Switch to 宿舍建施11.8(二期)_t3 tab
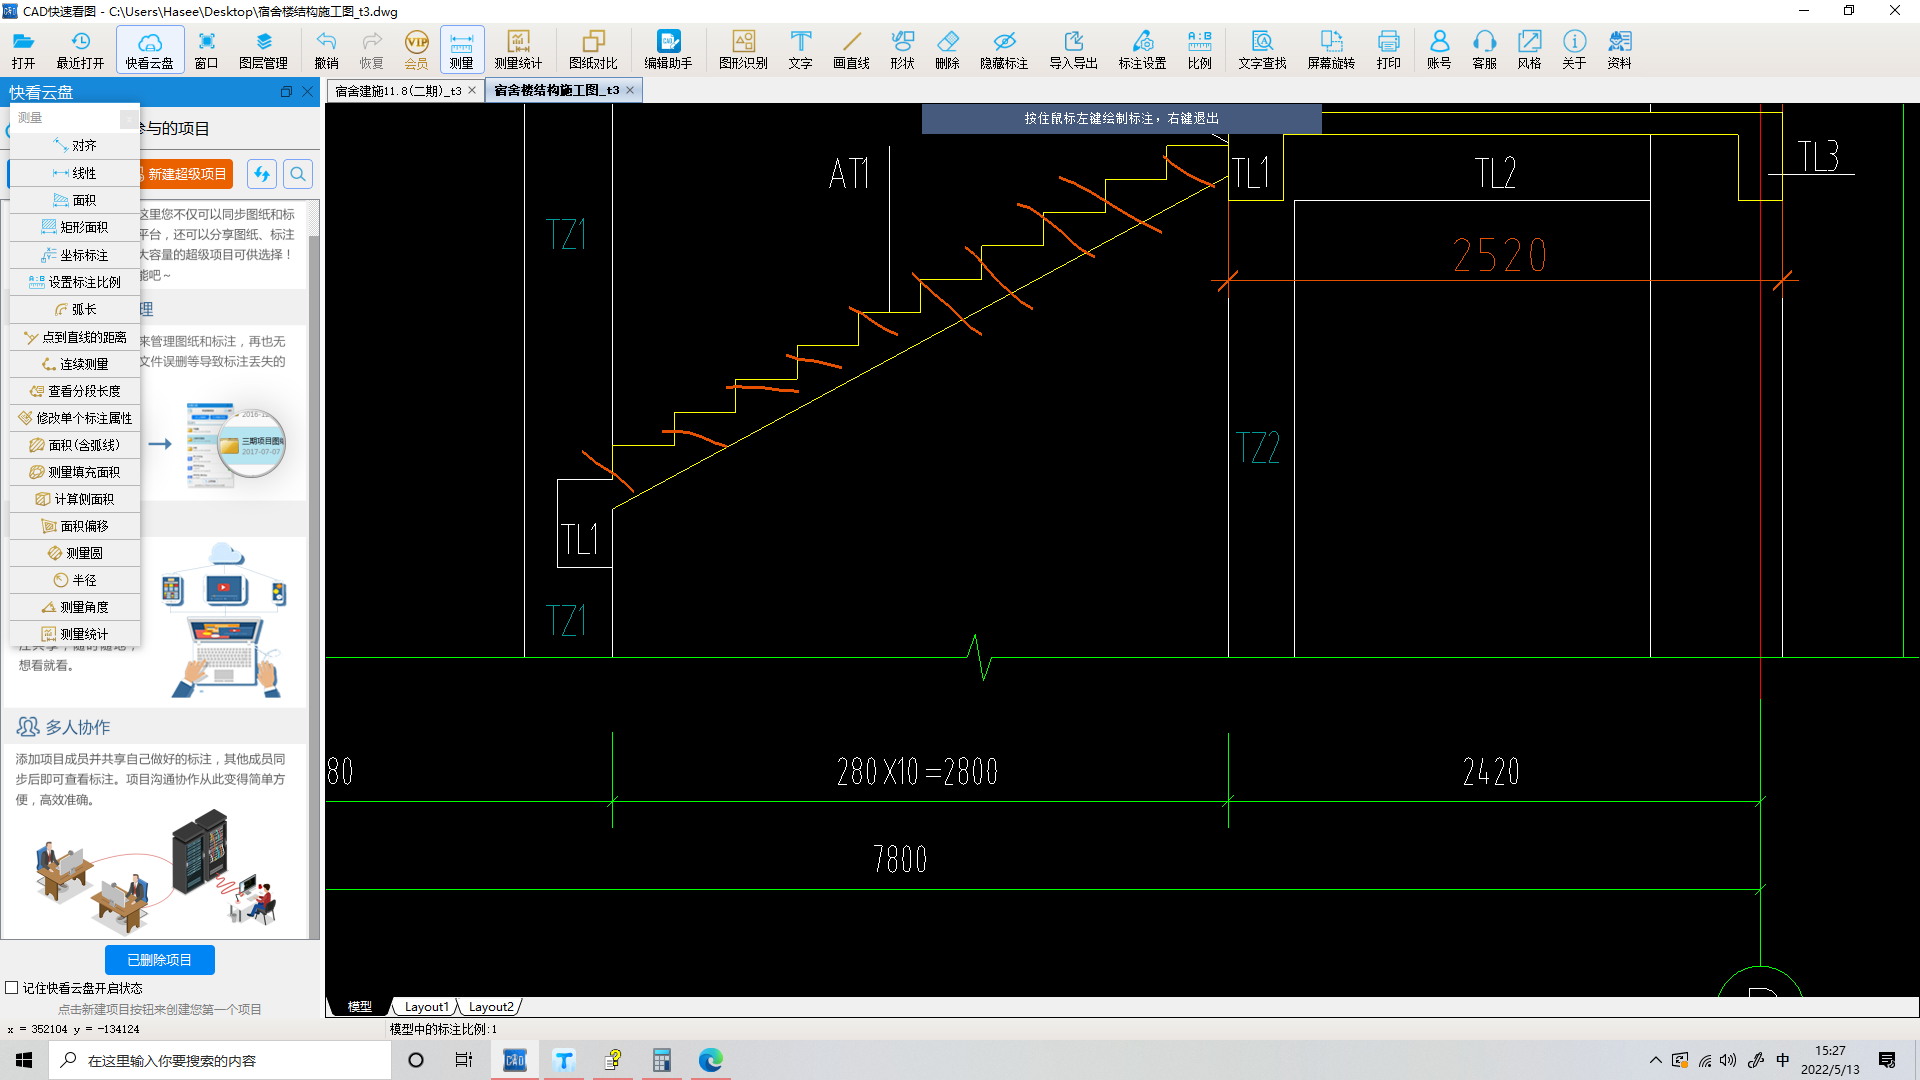 pyautogui.click(x=397, y=91)
